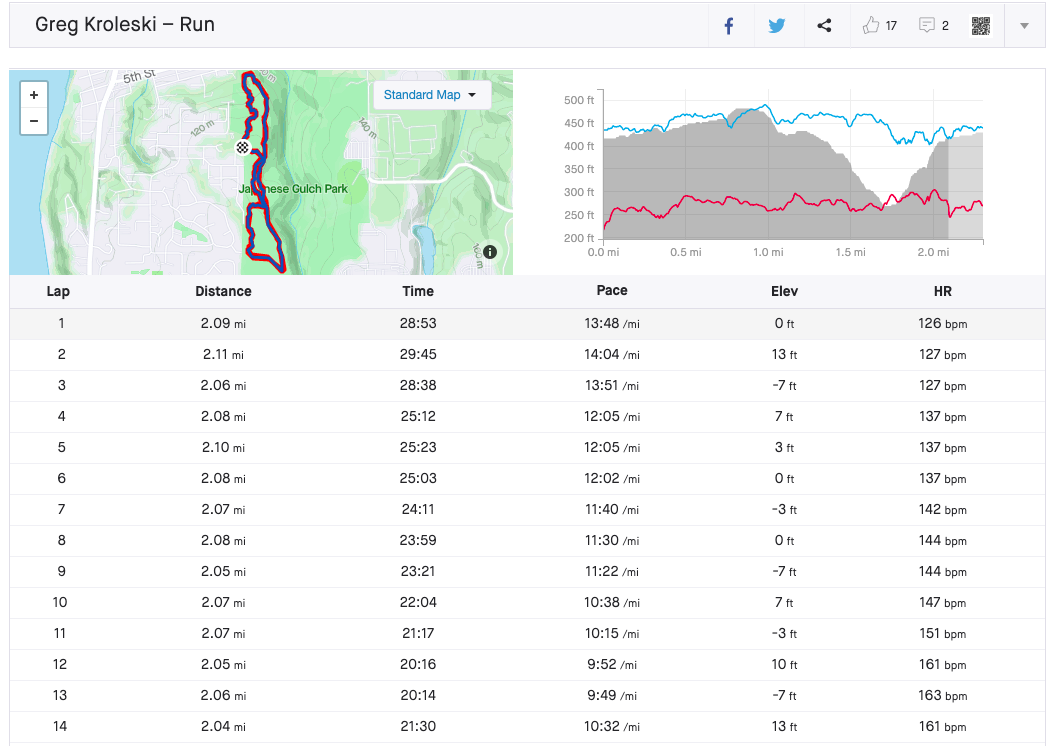Zoom out on the map

(34, 121)
